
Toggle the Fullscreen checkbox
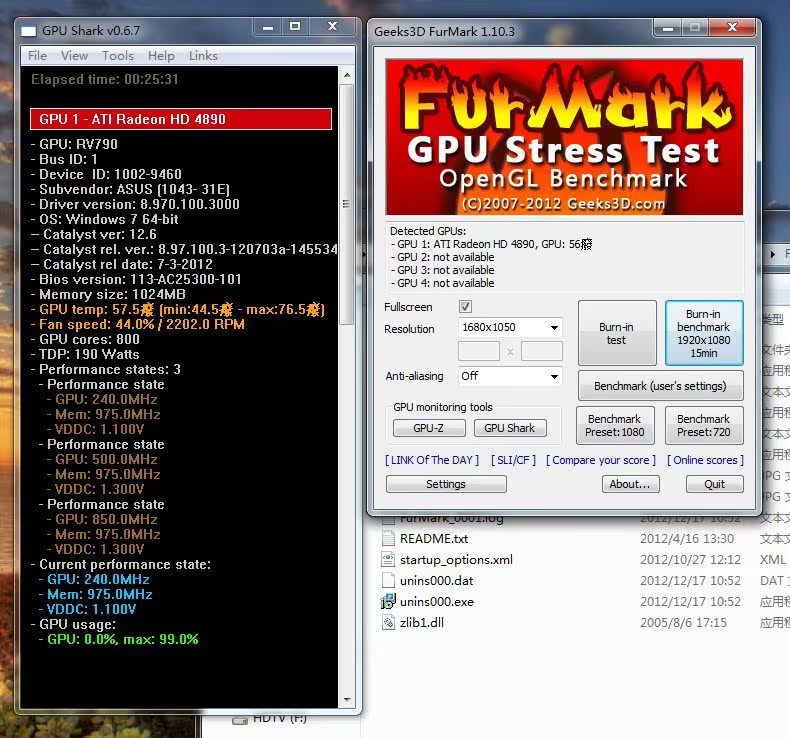465,307
